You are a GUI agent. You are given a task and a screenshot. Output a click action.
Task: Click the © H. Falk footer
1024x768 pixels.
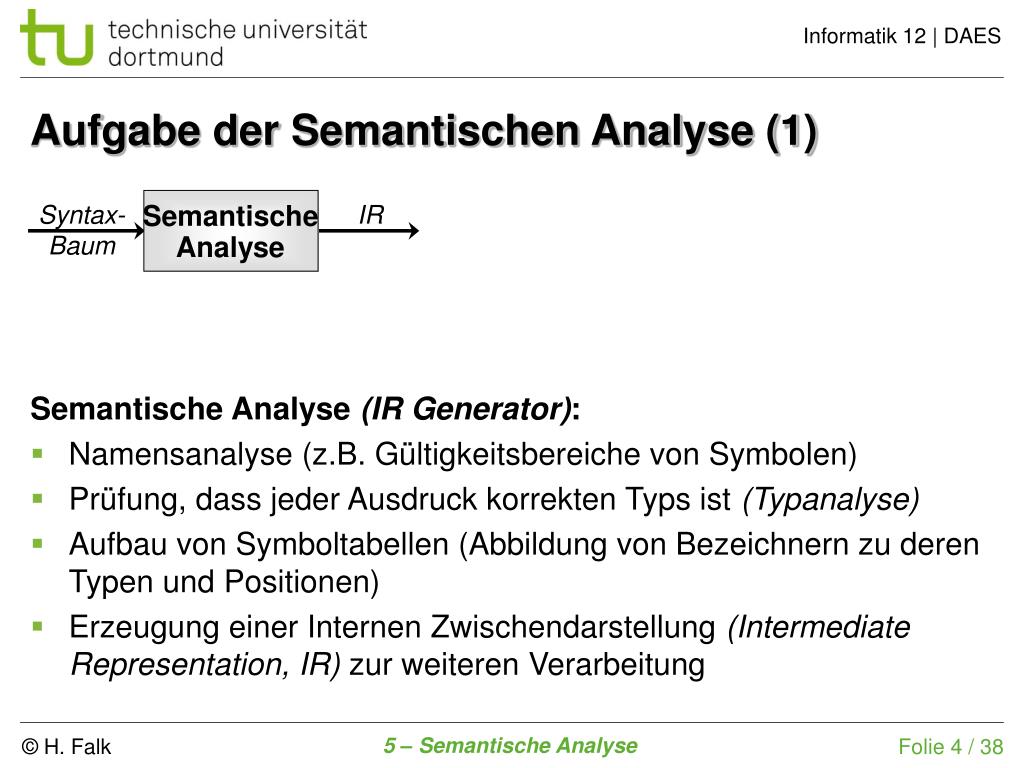pyautogui.click(x=66, y=746)
